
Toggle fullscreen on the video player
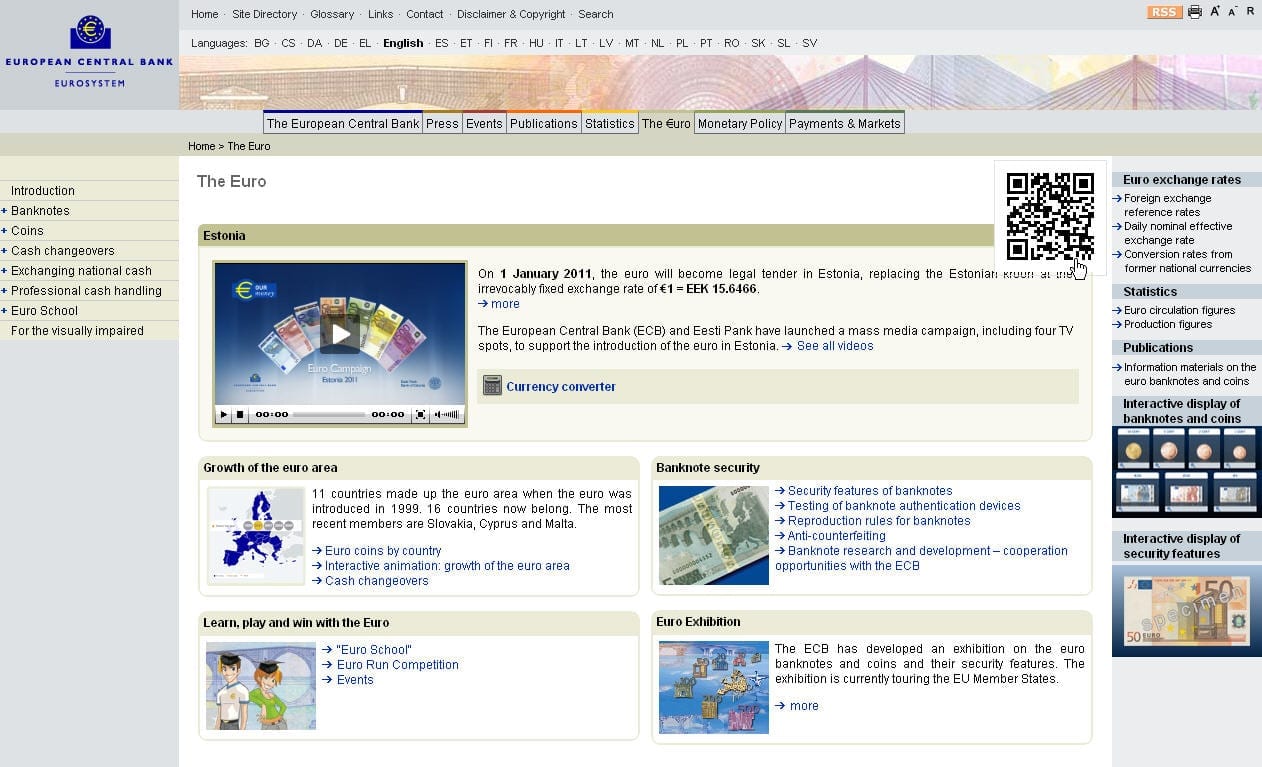click(420, 414)
